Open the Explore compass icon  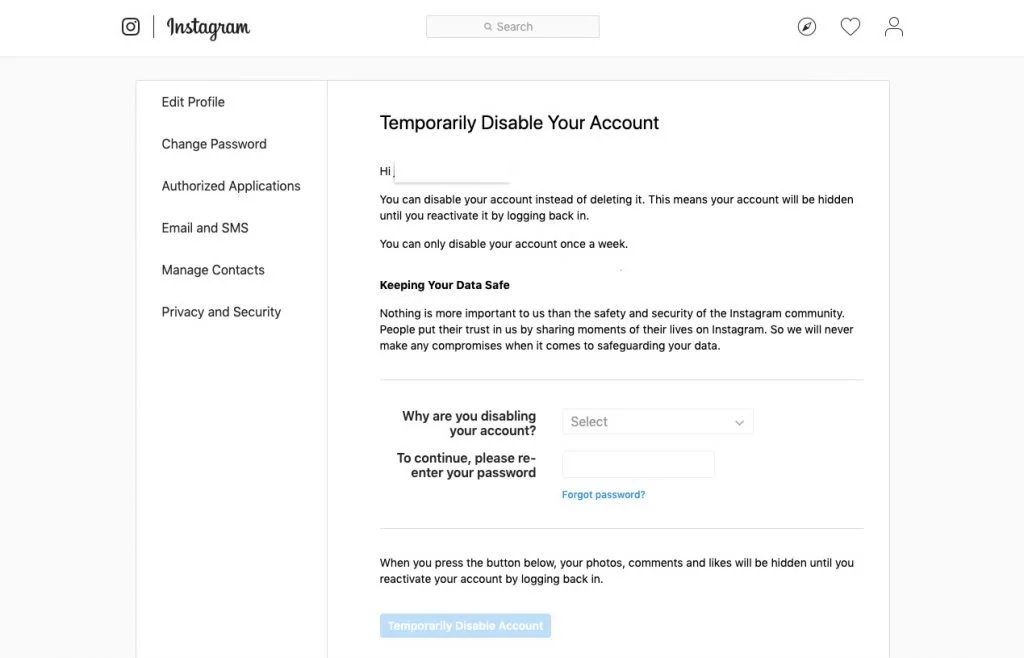pos(807,27)
